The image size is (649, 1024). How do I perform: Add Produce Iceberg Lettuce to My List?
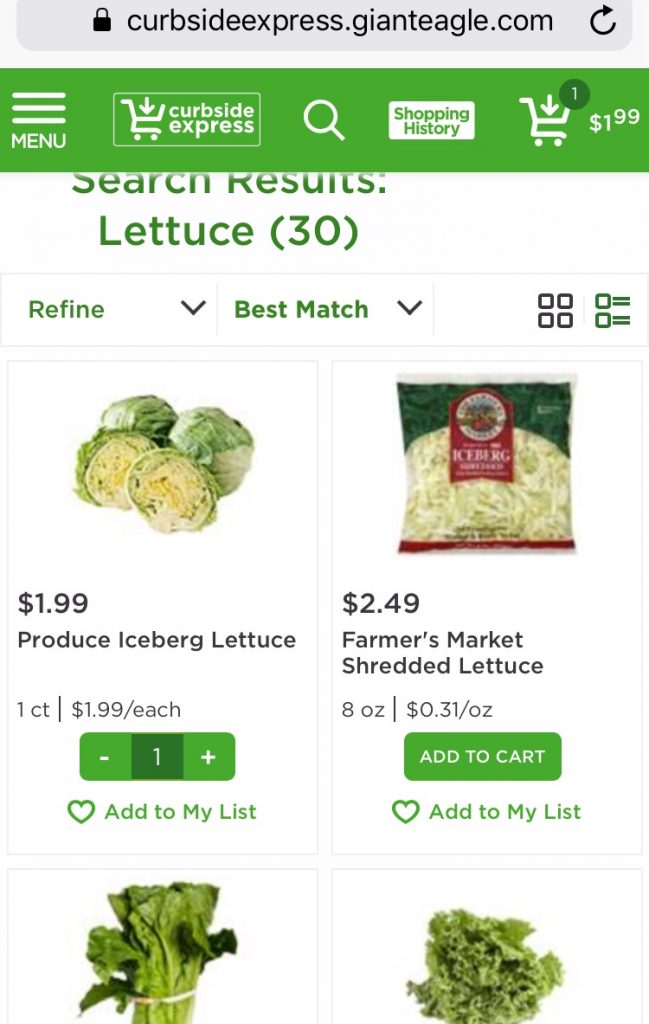point(162,811)
